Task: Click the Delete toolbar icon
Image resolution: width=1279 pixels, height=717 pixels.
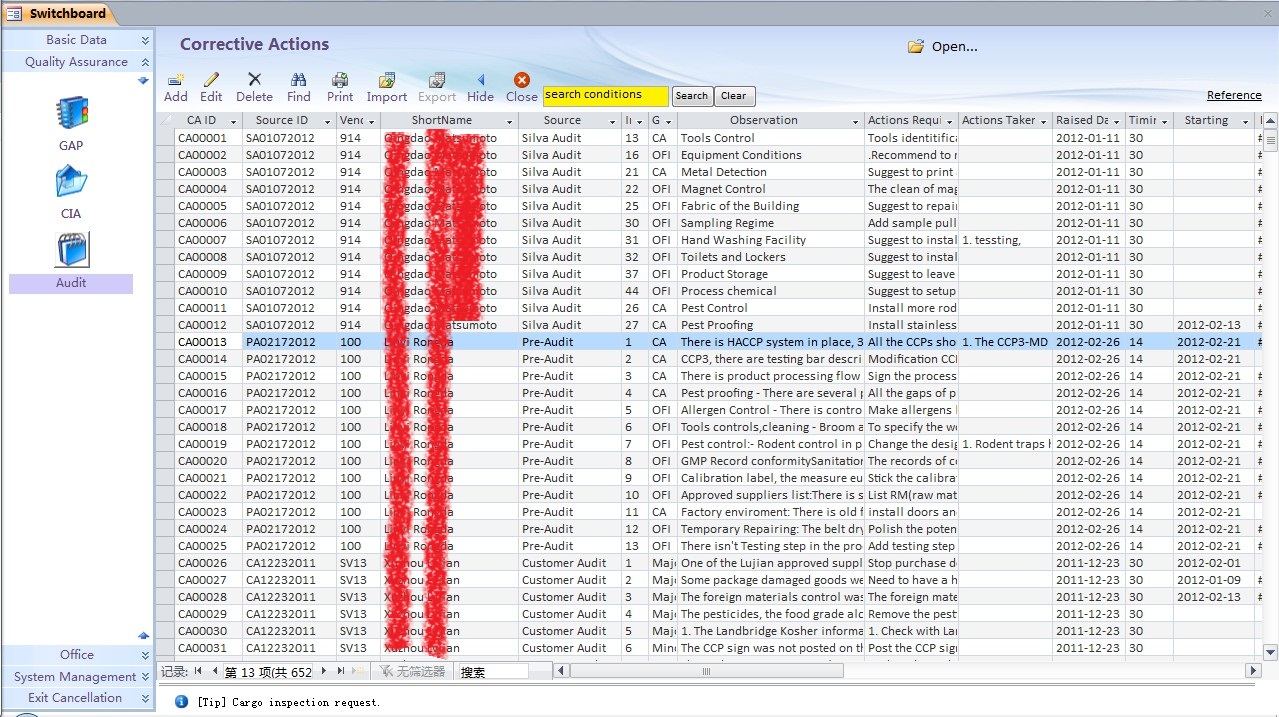Action: click(254, 80)
